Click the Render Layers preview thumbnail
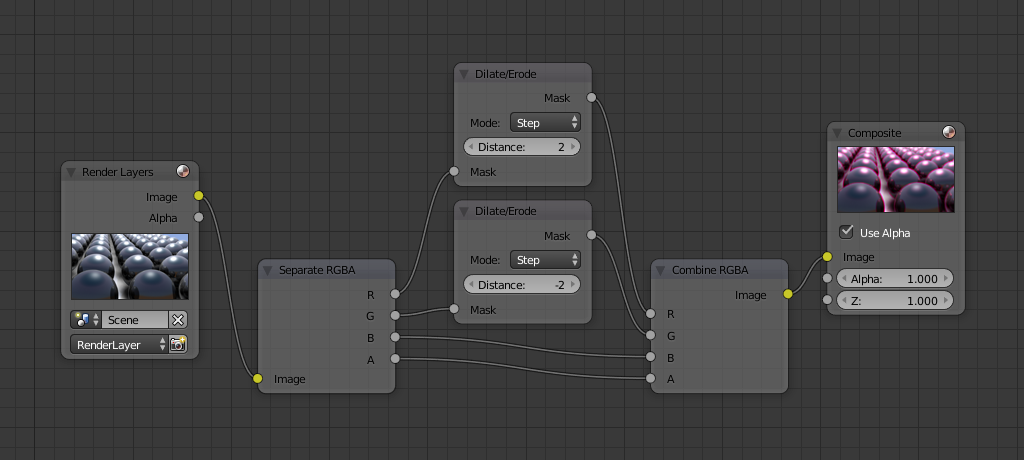1024x460 pixels. [x=130, y=267]
